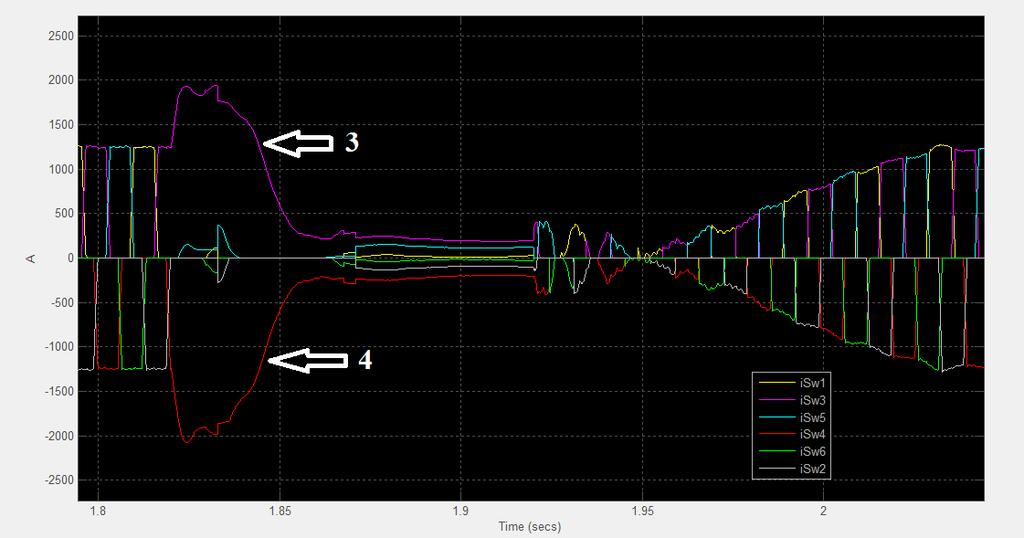The image size is (1024, 538).
Task: Click the 1.85 time axis tick label
Action: coord(280,511)
